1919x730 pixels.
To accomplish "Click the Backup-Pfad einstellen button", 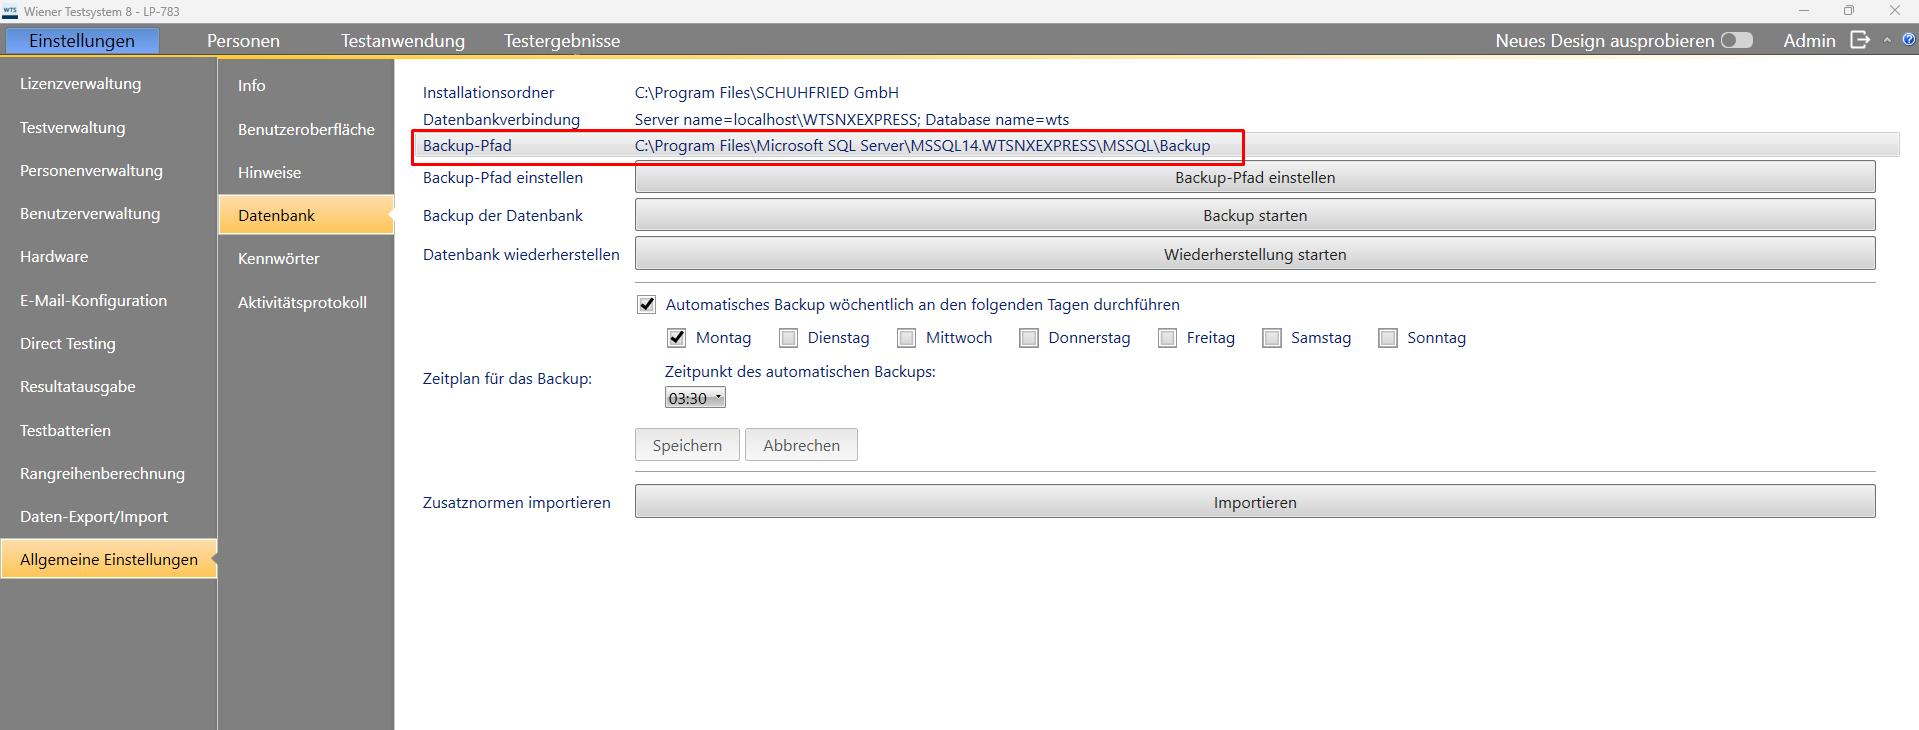I will pos(1254,177).
